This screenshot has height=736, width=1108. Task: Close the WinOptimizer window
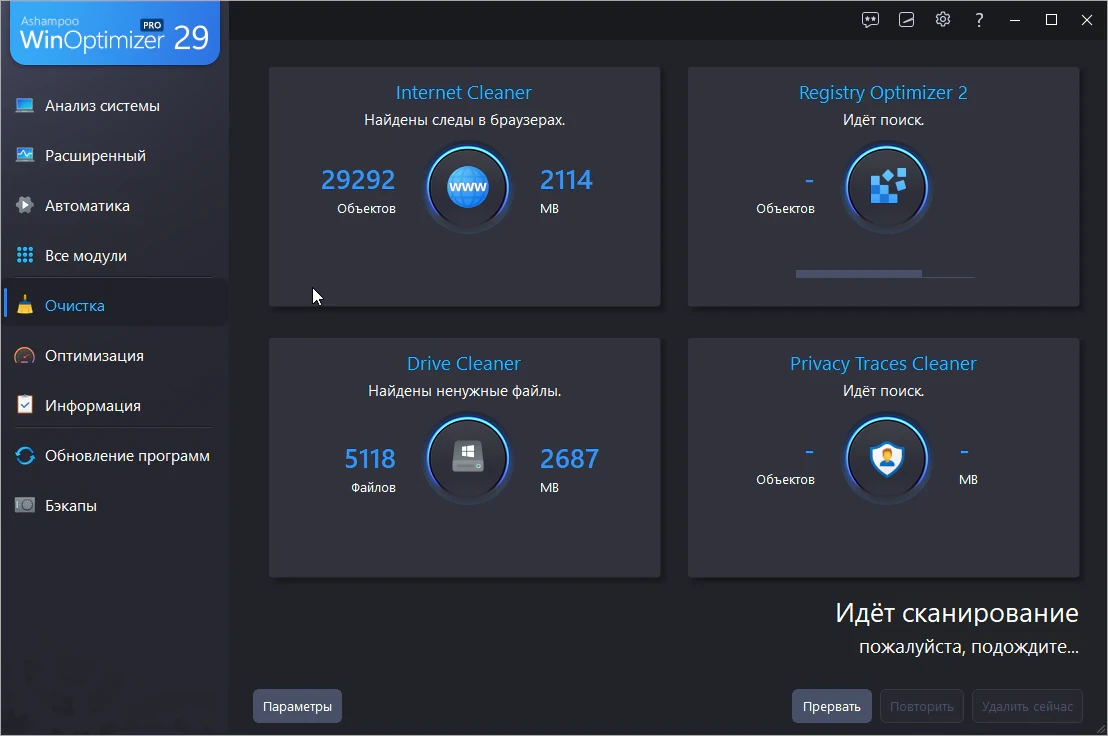point(1087,20)
